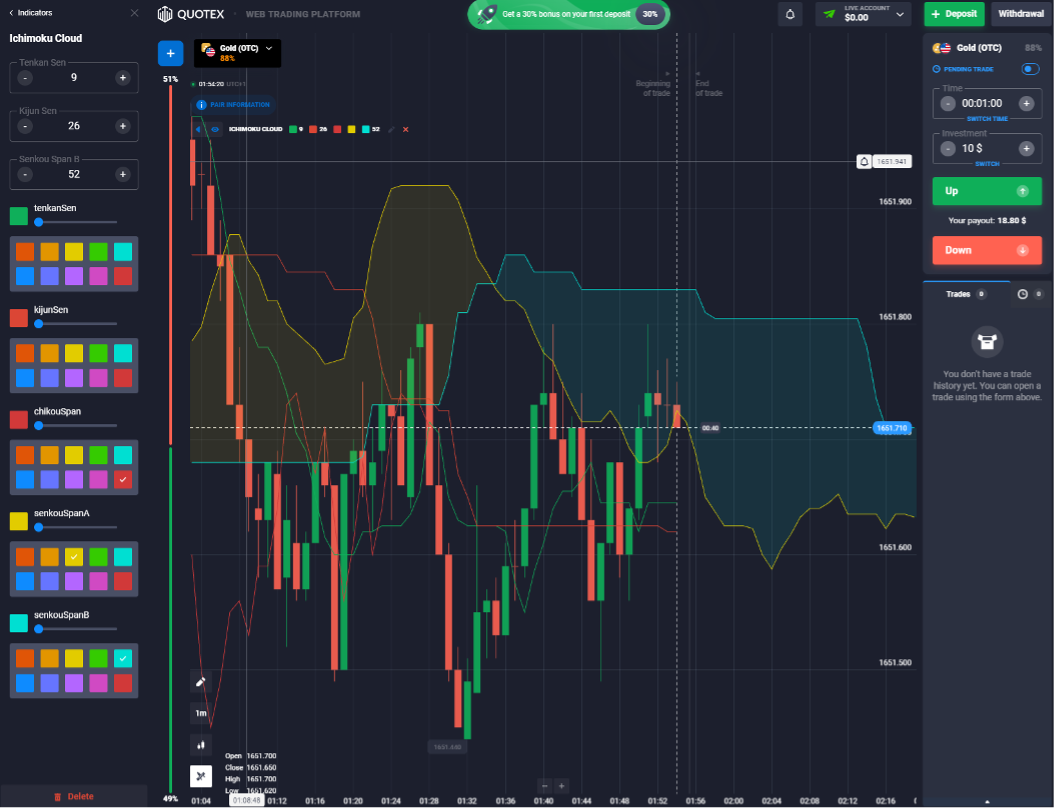This screenshot has width=1057, height=809.
Task: Open the pending trades clock tab
Action: click(x=1022, y=293)
